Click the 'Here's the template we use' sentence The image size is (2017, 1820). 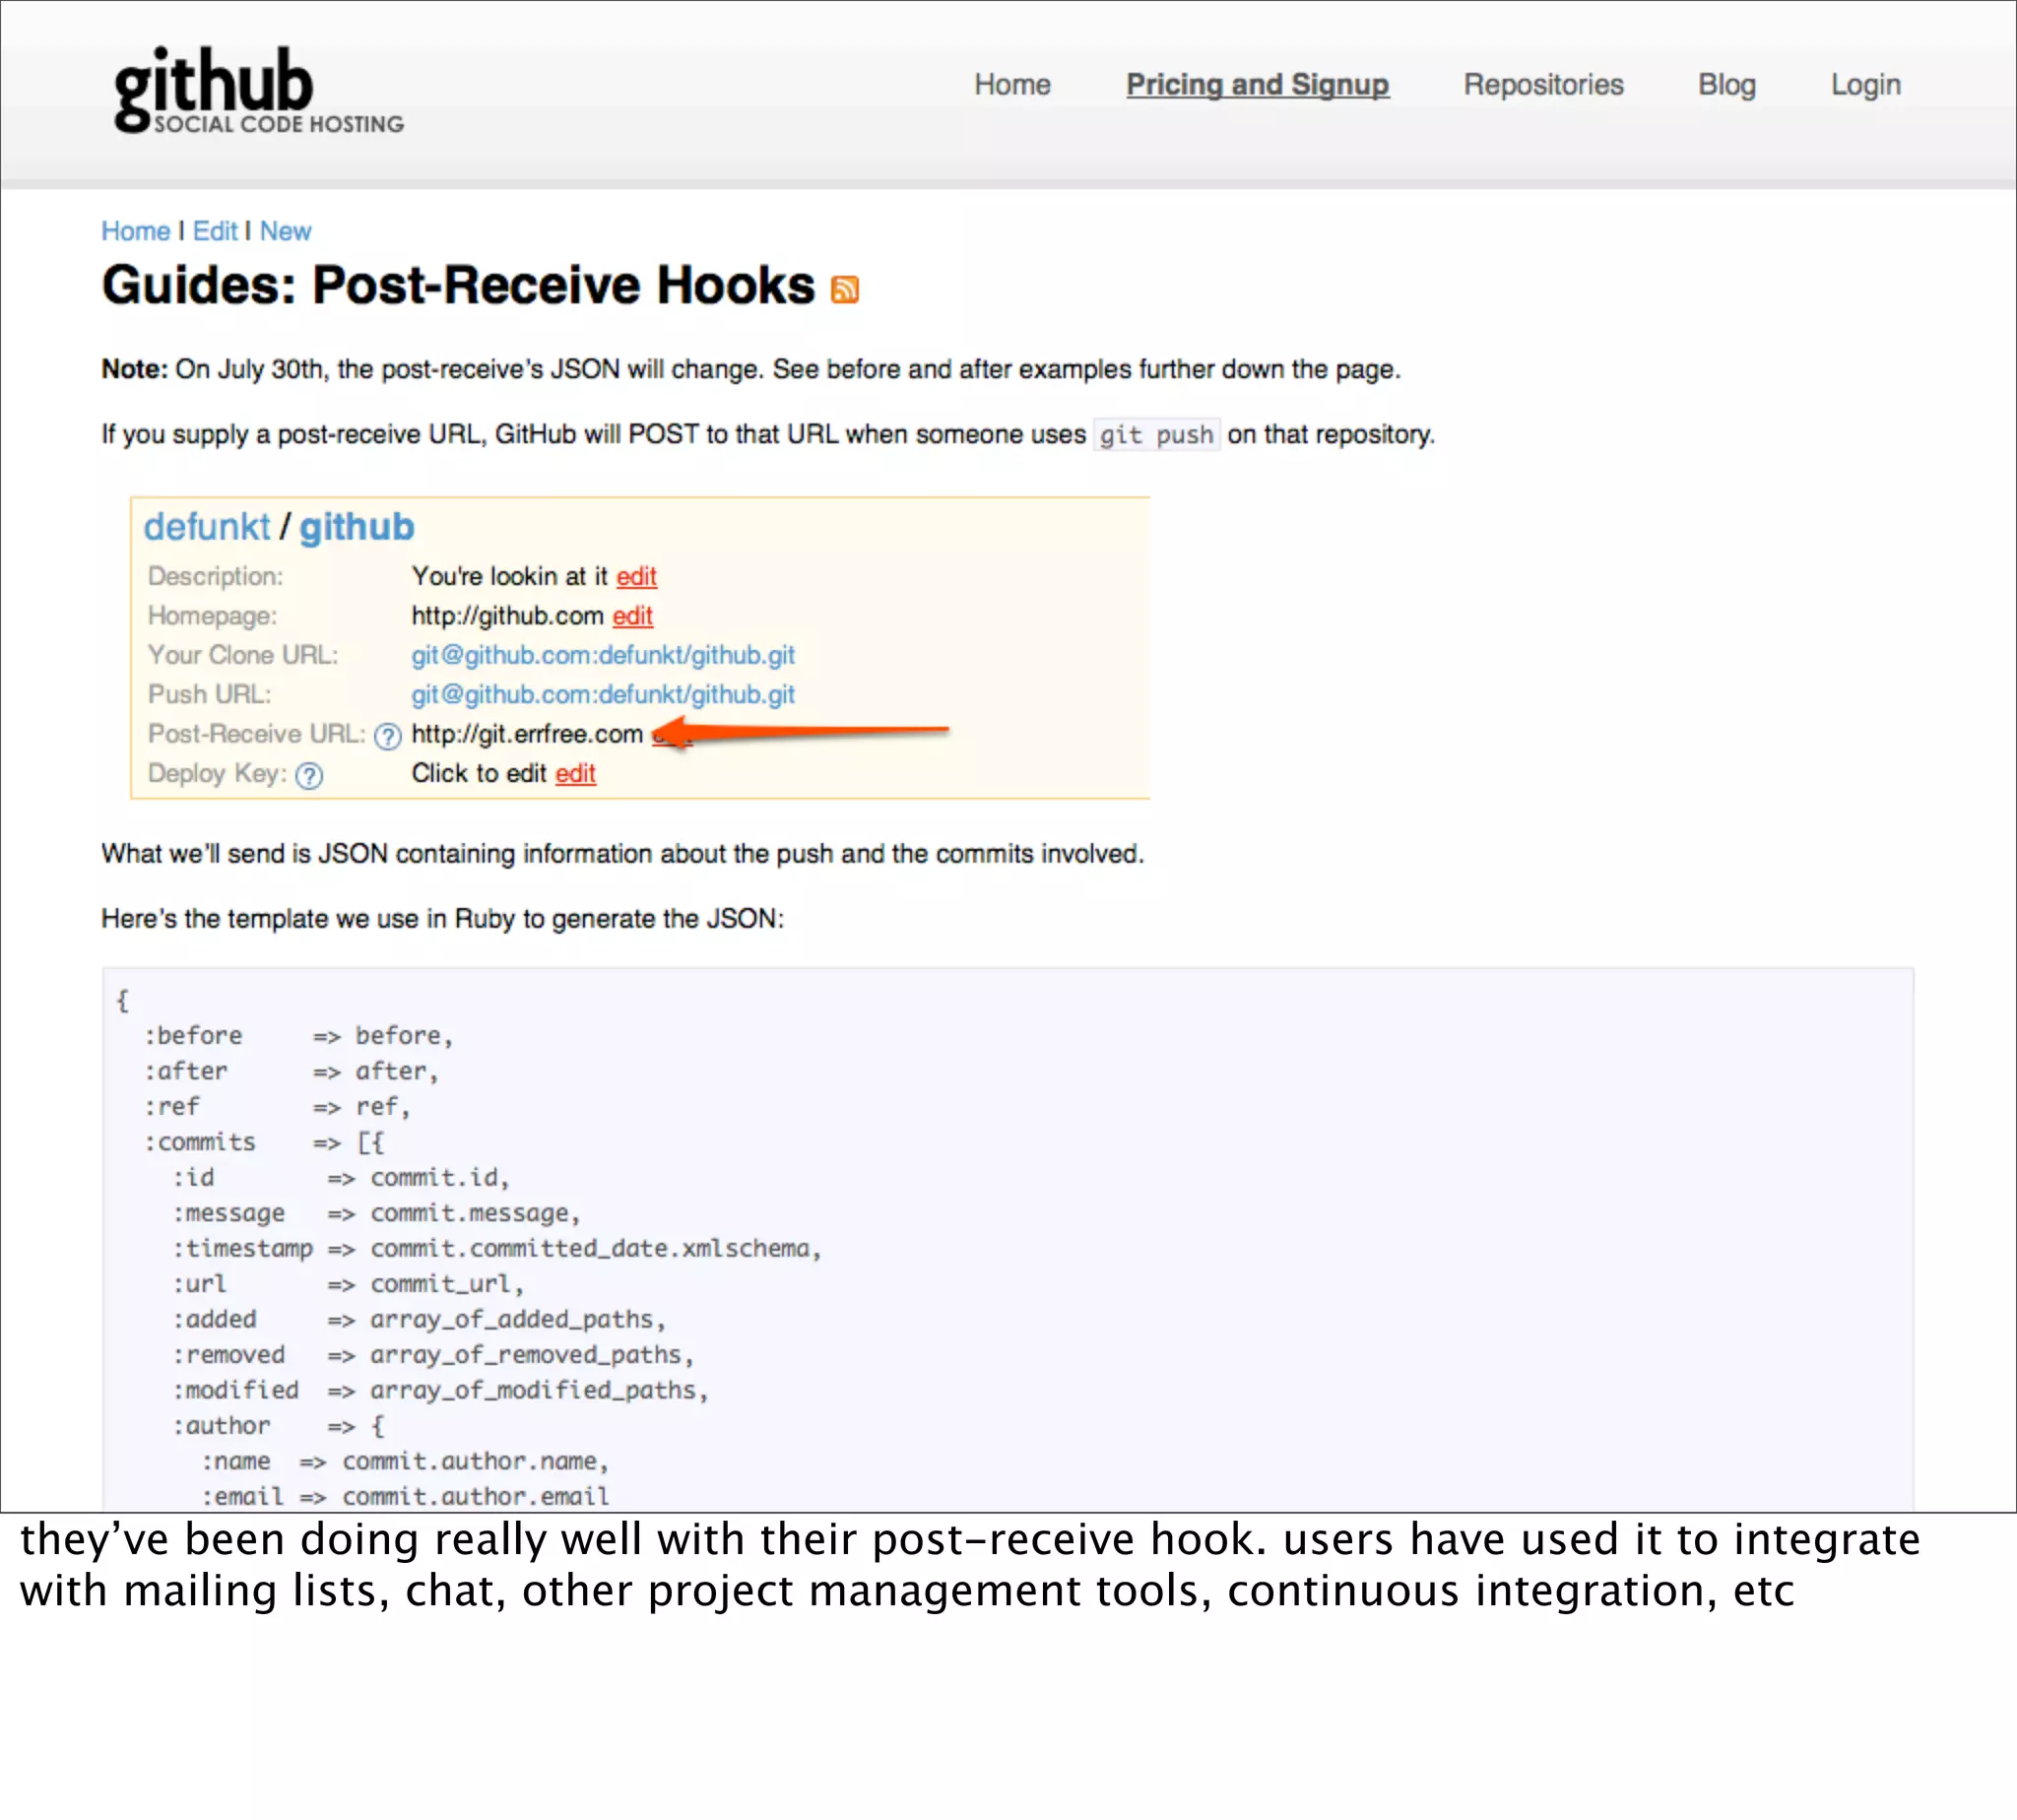(442, 919)
